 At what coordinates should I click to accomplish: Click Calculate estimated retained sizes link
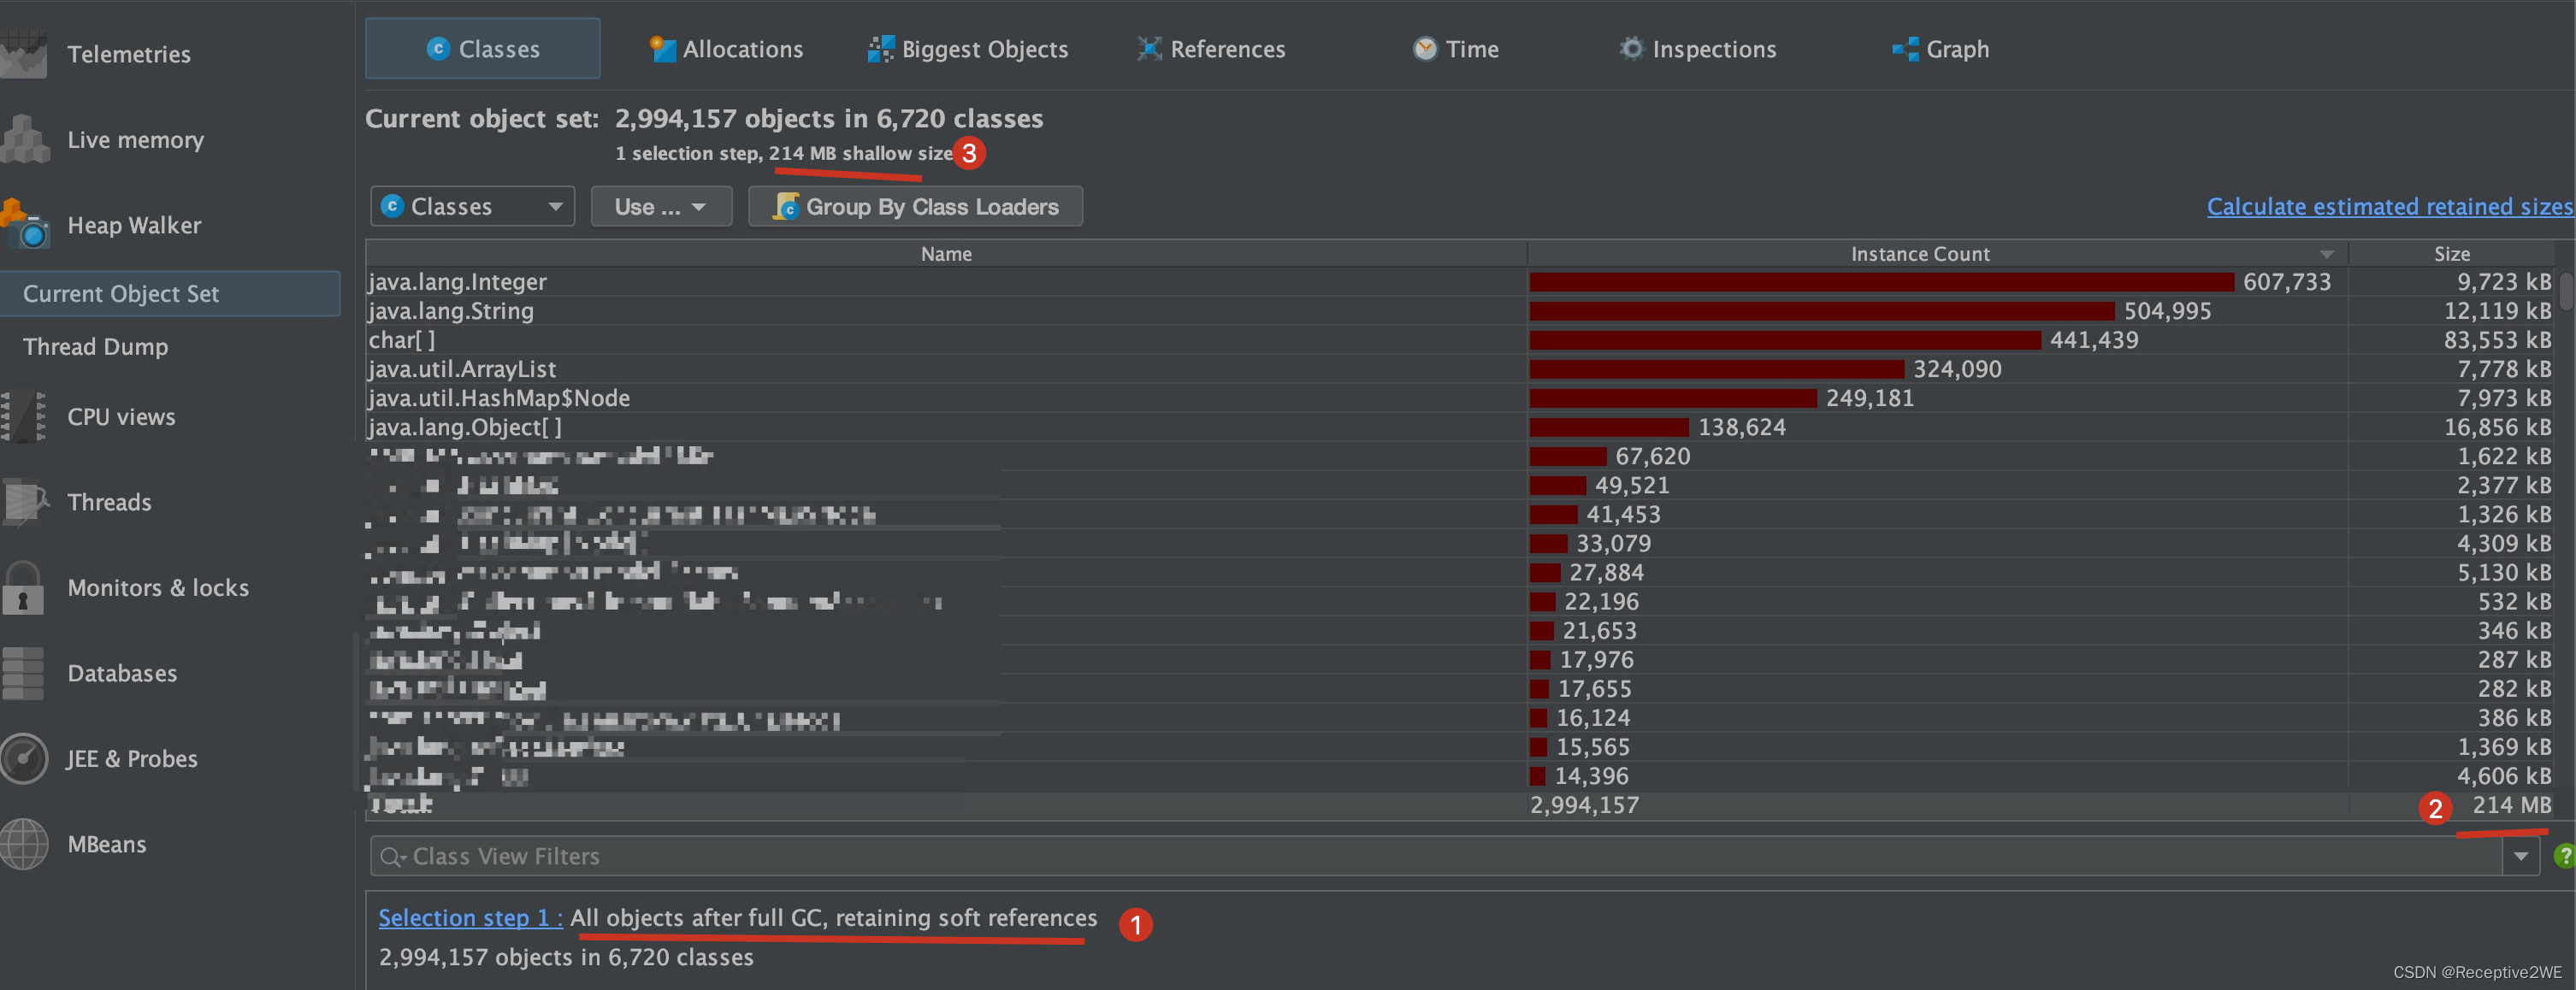coord(2390,206)
